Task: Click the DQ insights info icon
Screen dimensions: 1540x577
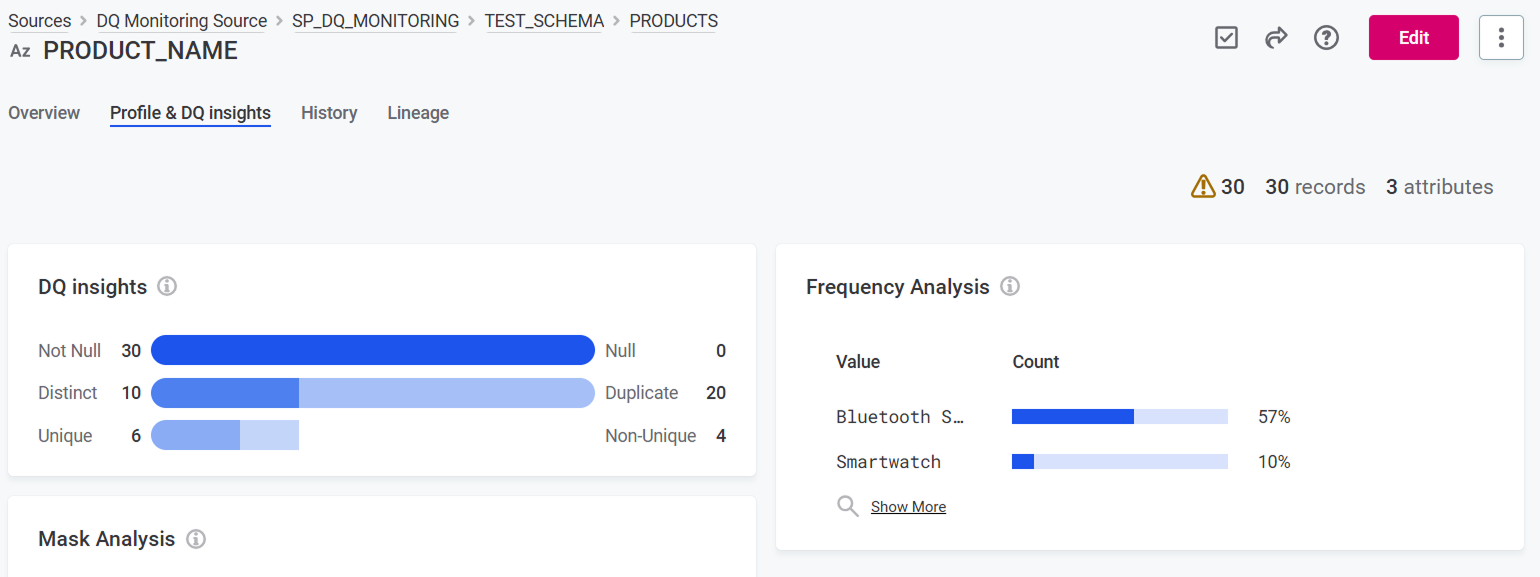Action: (x=168, y=287)
